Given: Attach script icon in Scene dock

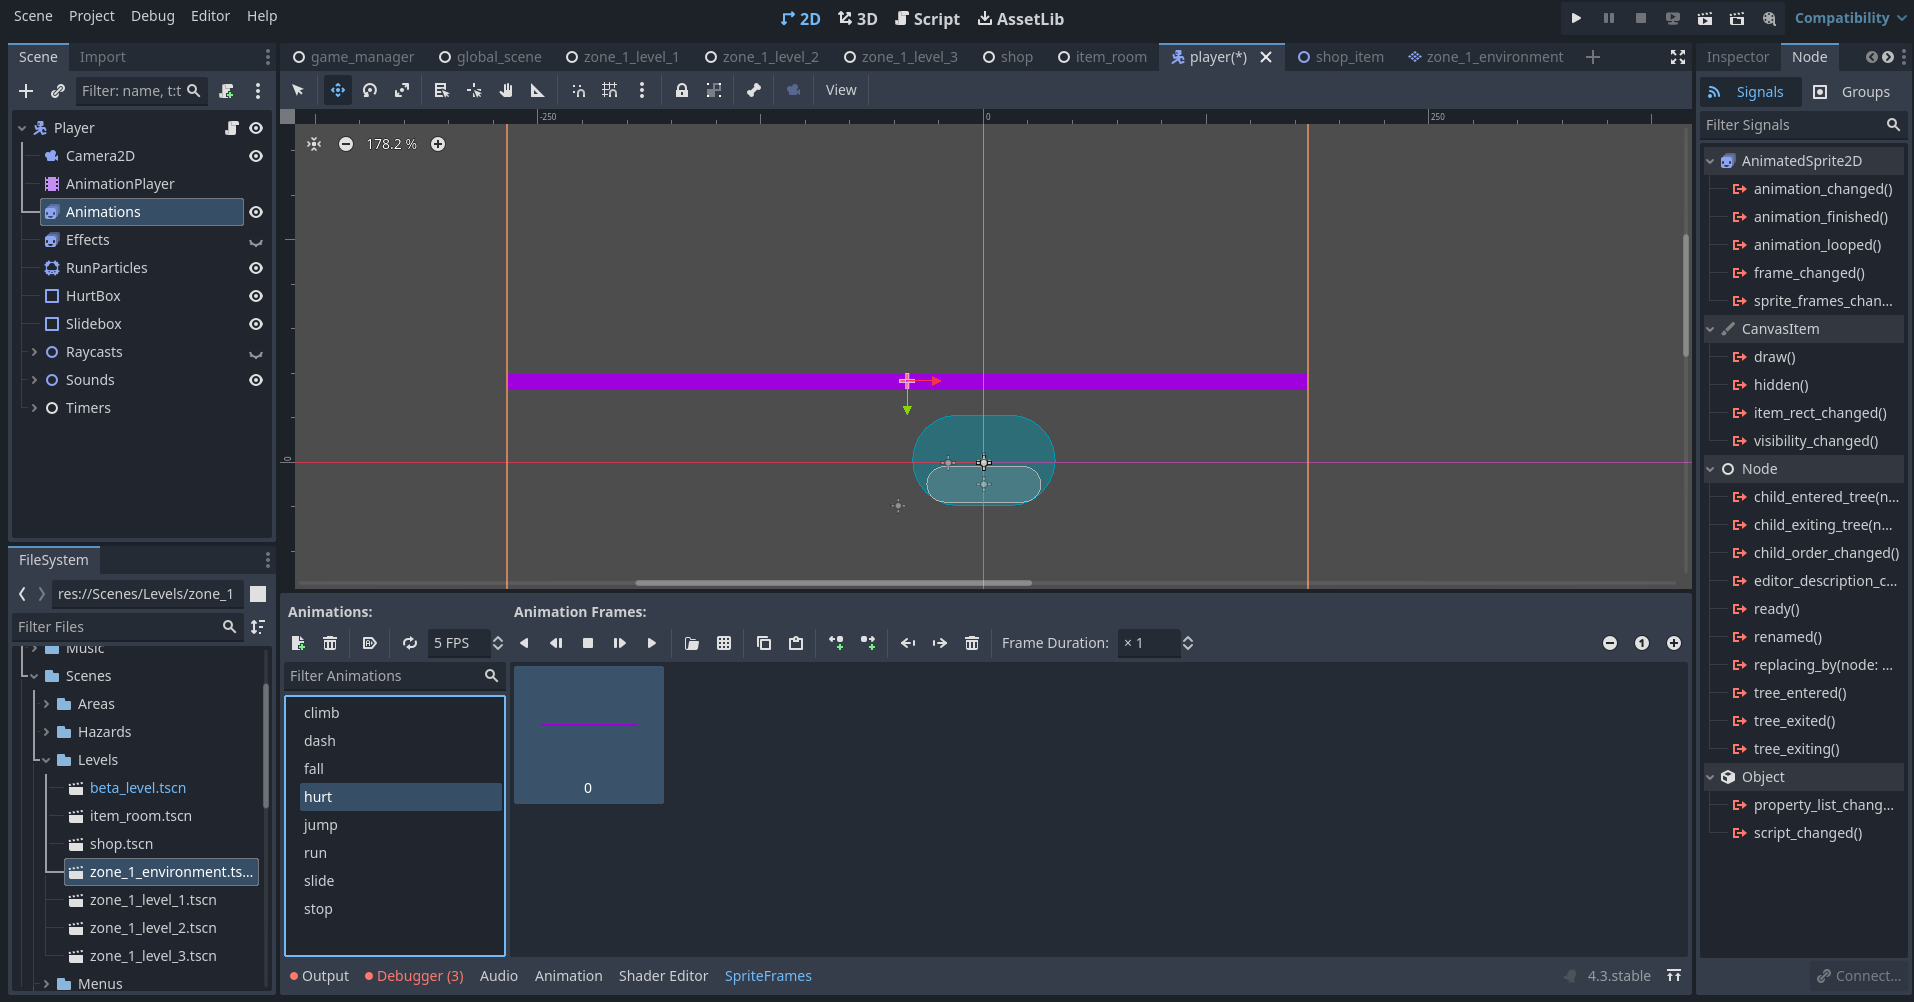Looking at the screenshot, I should tap(227, 91).
